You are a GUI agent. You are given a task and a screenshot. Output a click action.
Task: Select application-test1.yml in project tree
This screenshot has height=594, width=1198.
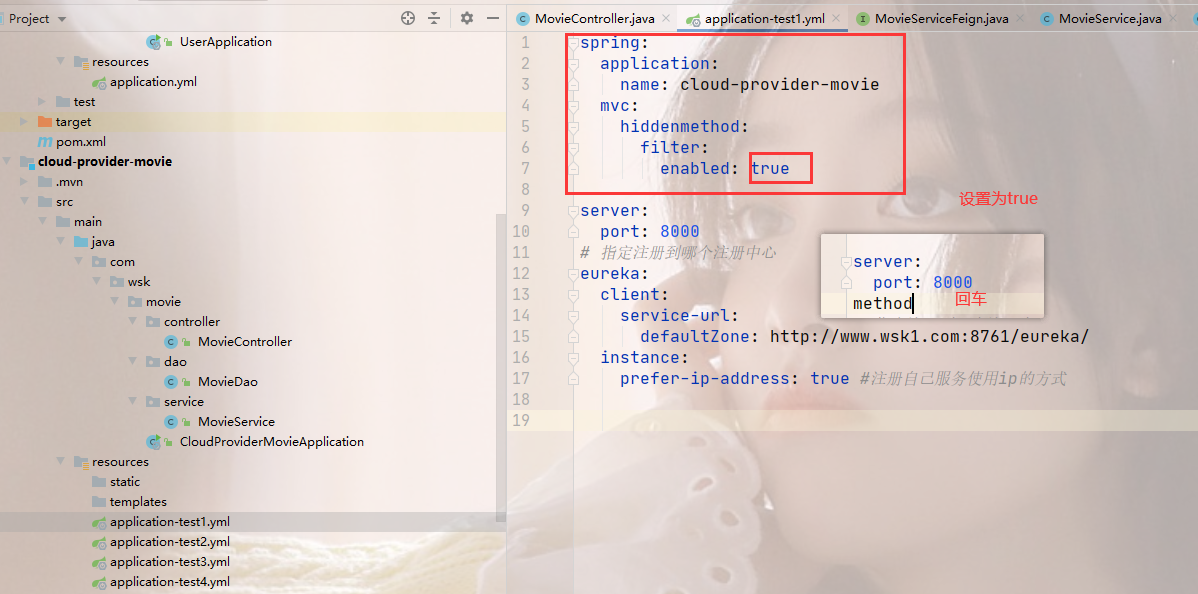pyautogui.click(x=170, y=522)
